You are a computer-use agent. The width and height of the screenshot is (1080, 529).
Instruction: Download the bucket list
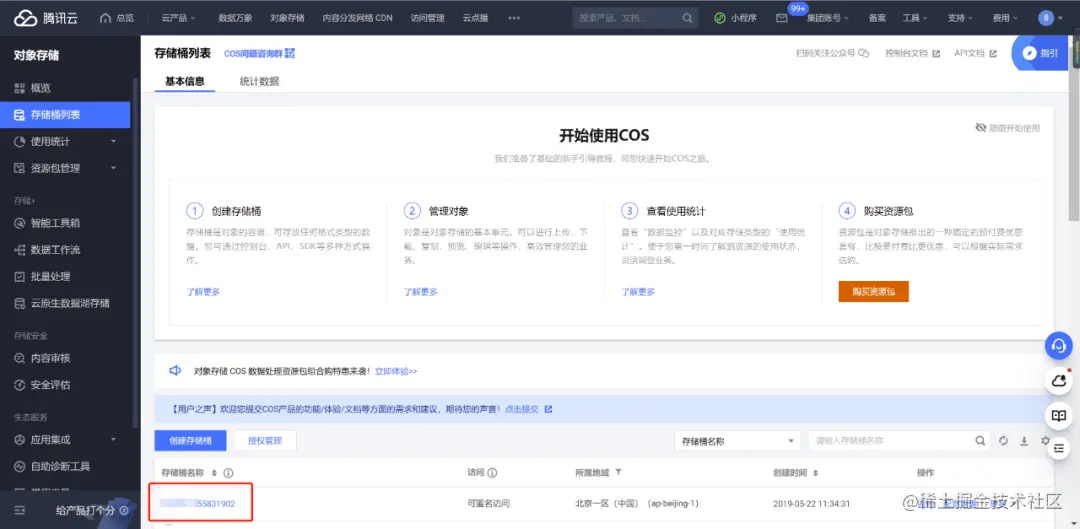pos(1024,441)
